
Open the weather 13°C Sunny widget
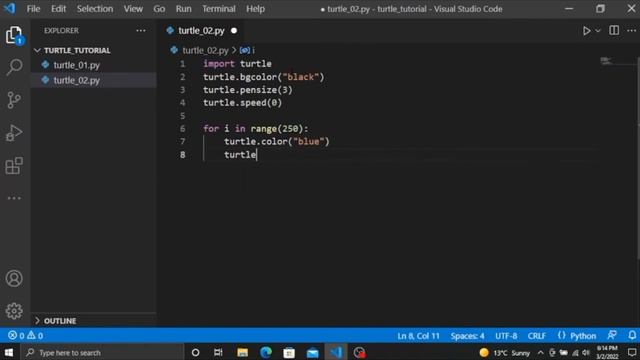505,353
